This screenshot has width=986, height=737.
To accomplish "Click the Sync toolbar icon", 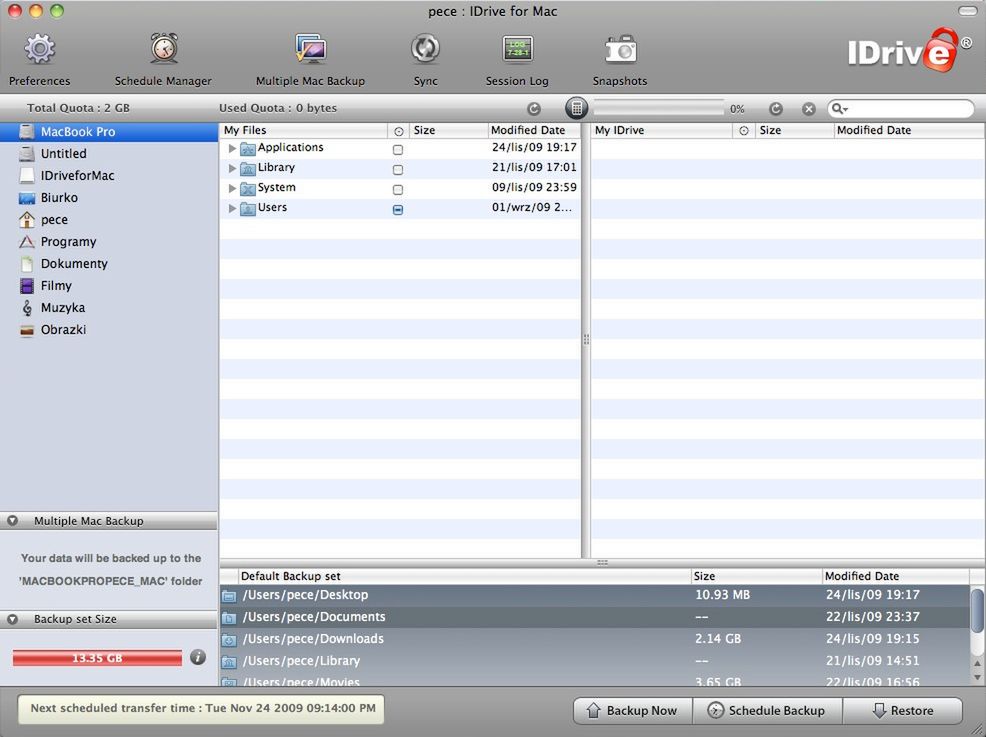I will pos(425,49).
